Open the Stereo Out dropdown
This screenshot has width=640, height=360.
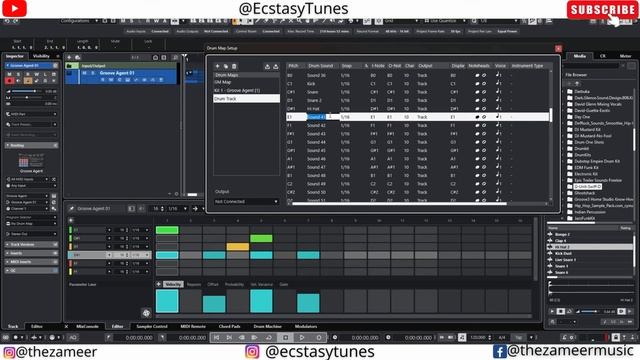coord(31,234)
